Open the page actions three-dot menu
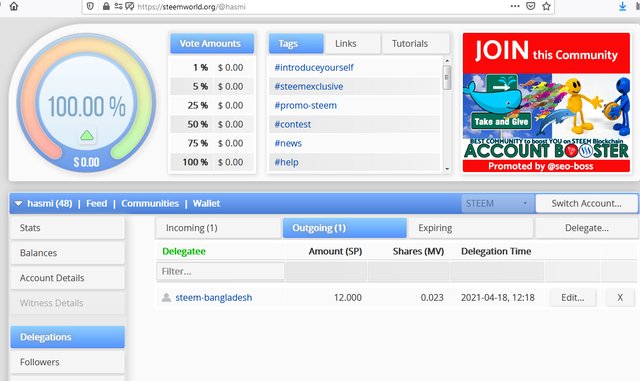This screenshot has height=381, width=640. (515, 6)
